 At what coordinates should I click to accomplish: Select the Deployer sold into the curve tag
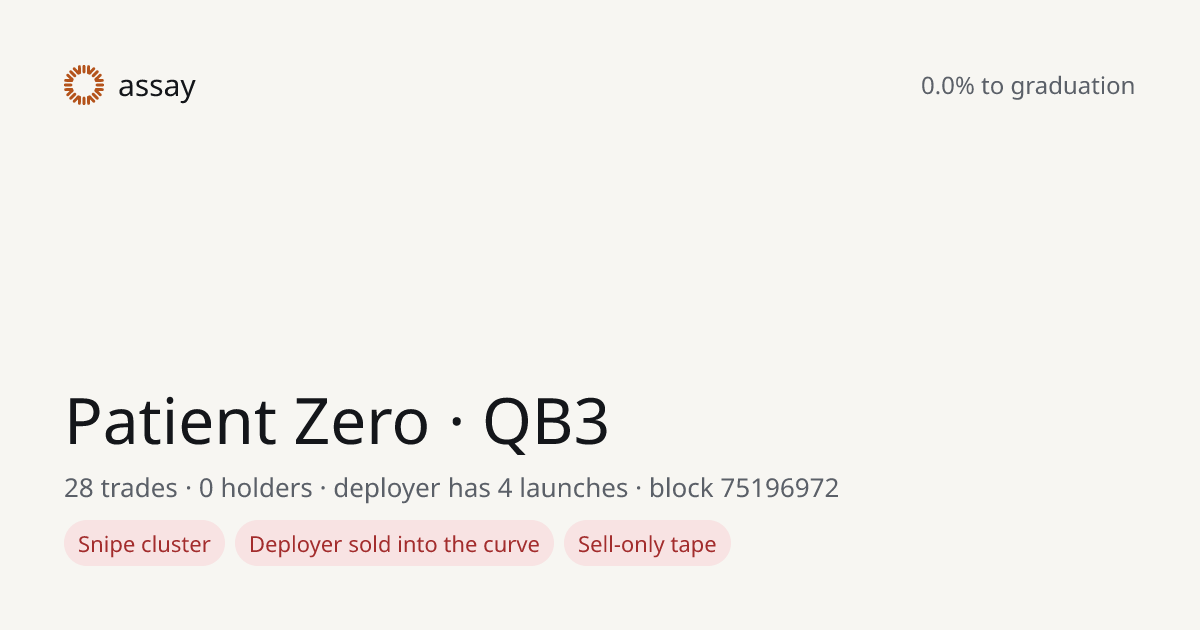tap(394, 544)
